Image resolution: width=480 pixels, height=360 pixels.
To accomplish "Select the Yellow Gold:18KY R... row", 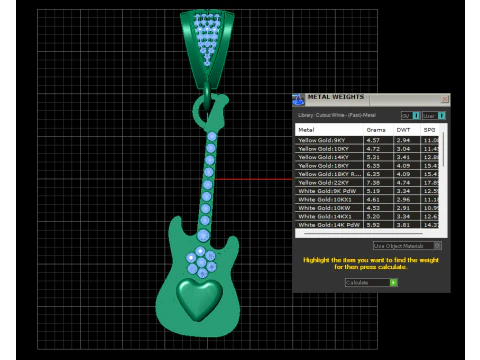I will pyautogui.click(x=367, y=174).
